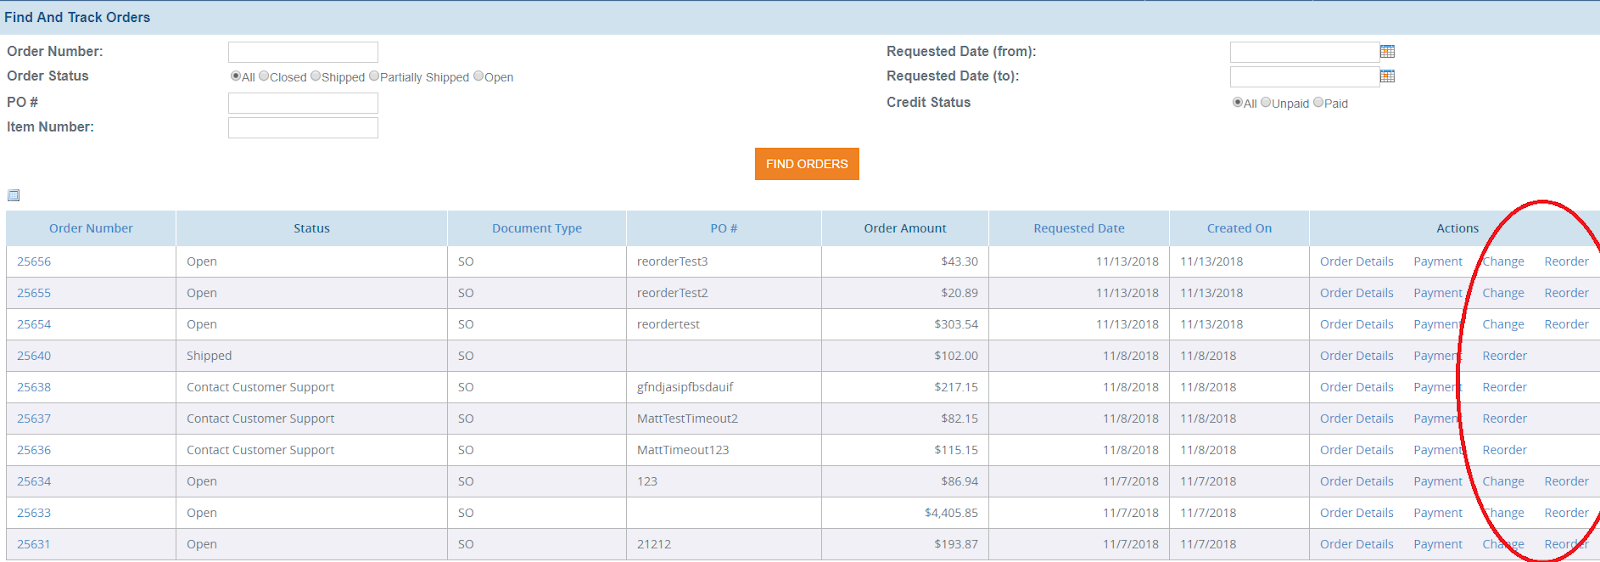Open order 25656 link
1600x562 pixels.
coord(34,261)
